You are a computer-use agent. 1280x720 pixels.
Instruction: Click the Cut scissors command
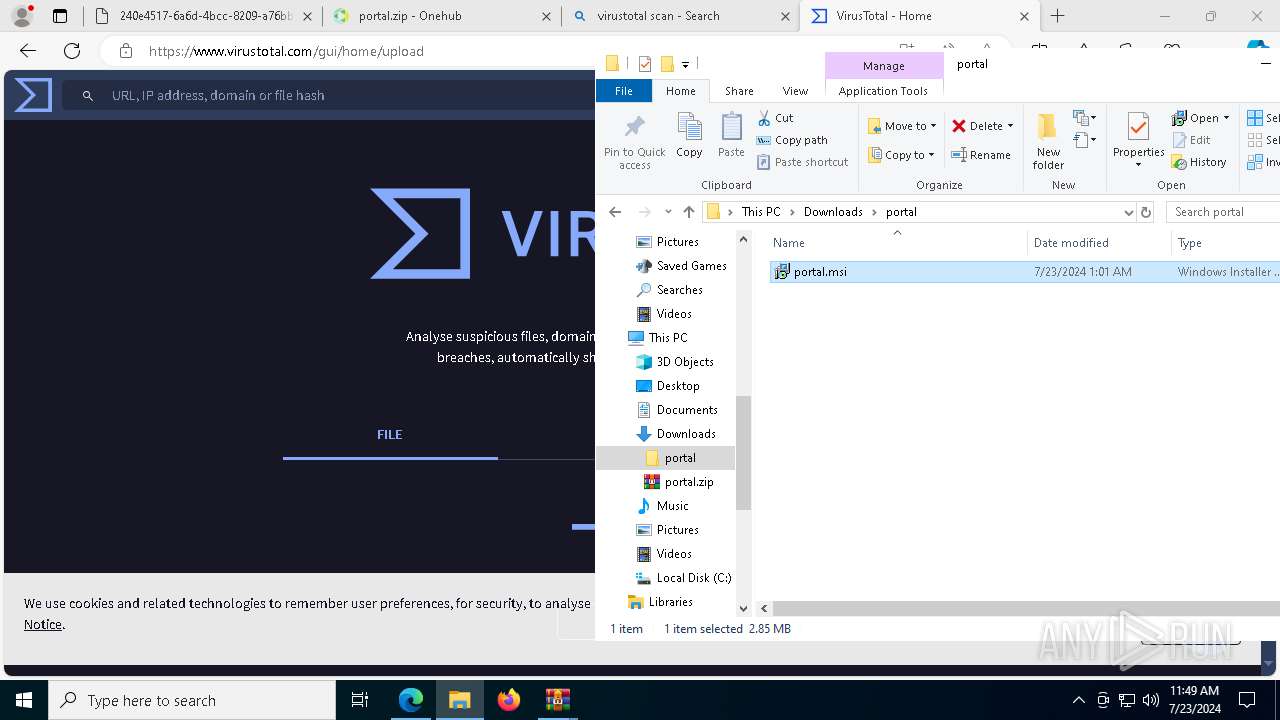pos(775,118)
